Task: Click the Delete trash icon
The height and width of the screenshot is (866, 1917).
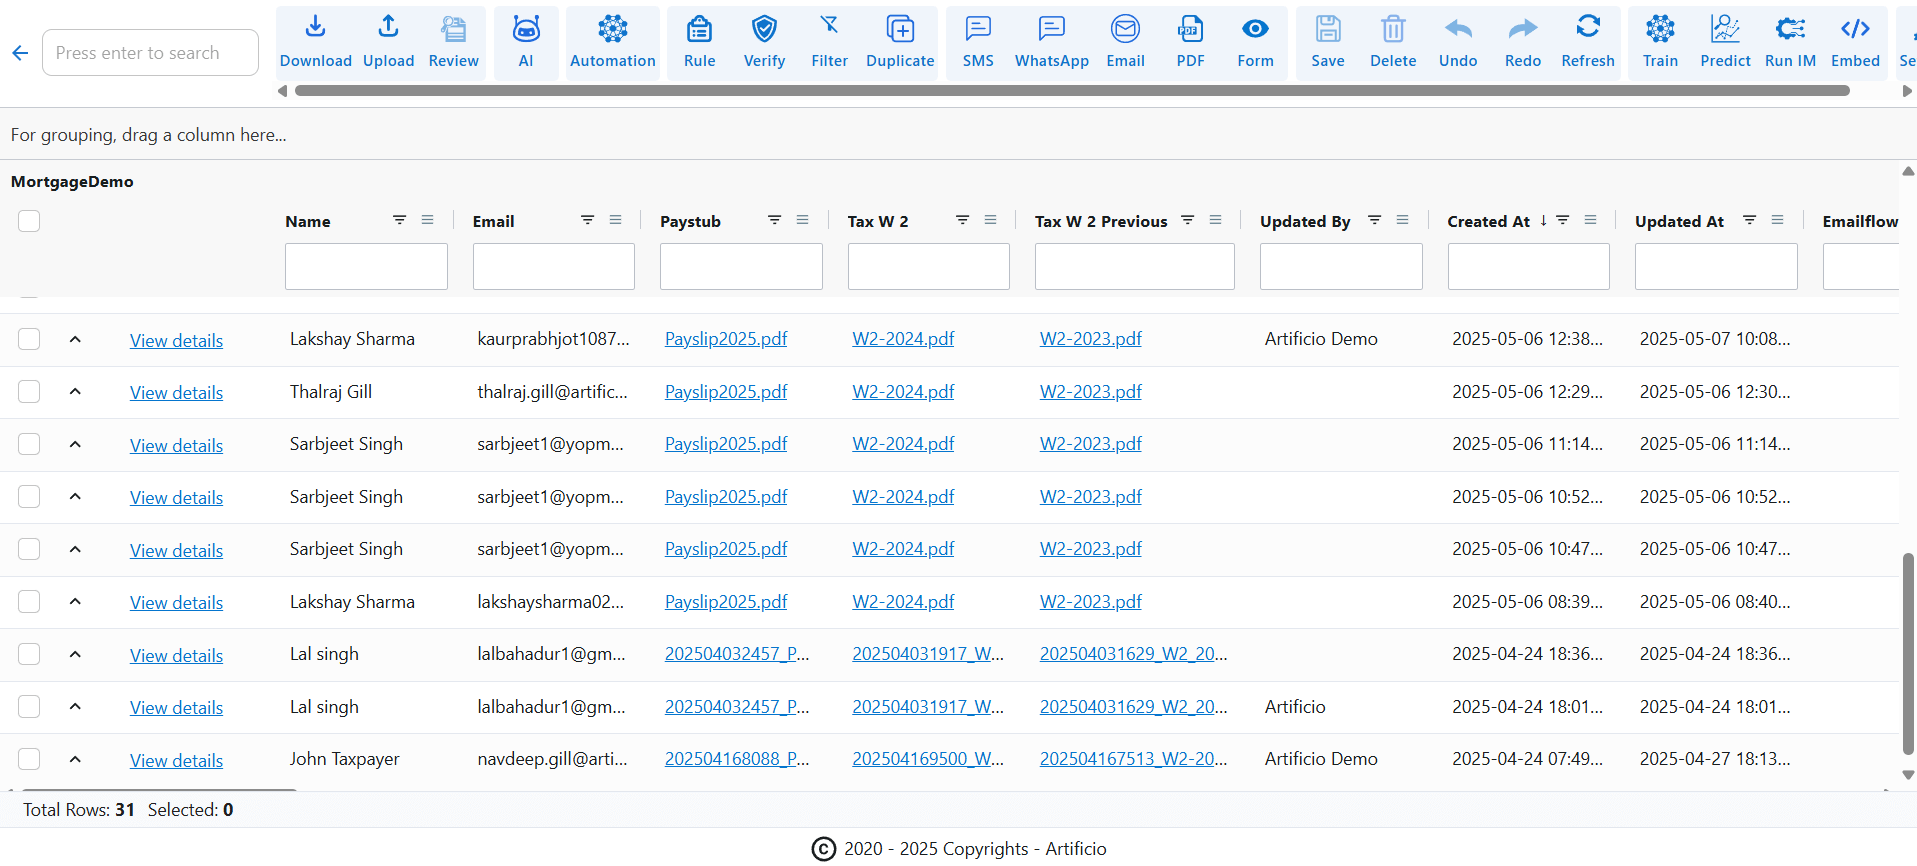Action: click(x=1393, y=43)
